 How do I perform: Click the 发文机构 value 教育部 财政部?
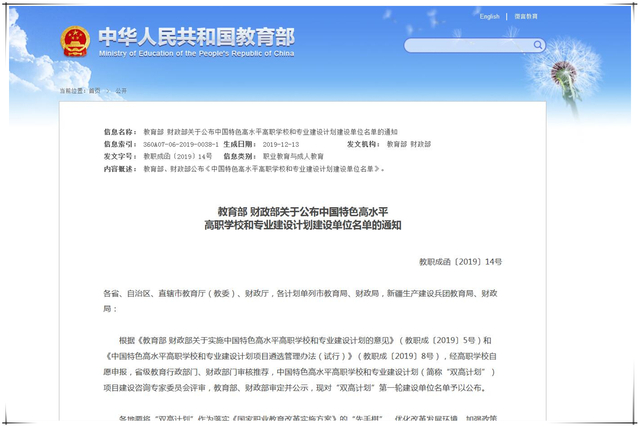410,144
